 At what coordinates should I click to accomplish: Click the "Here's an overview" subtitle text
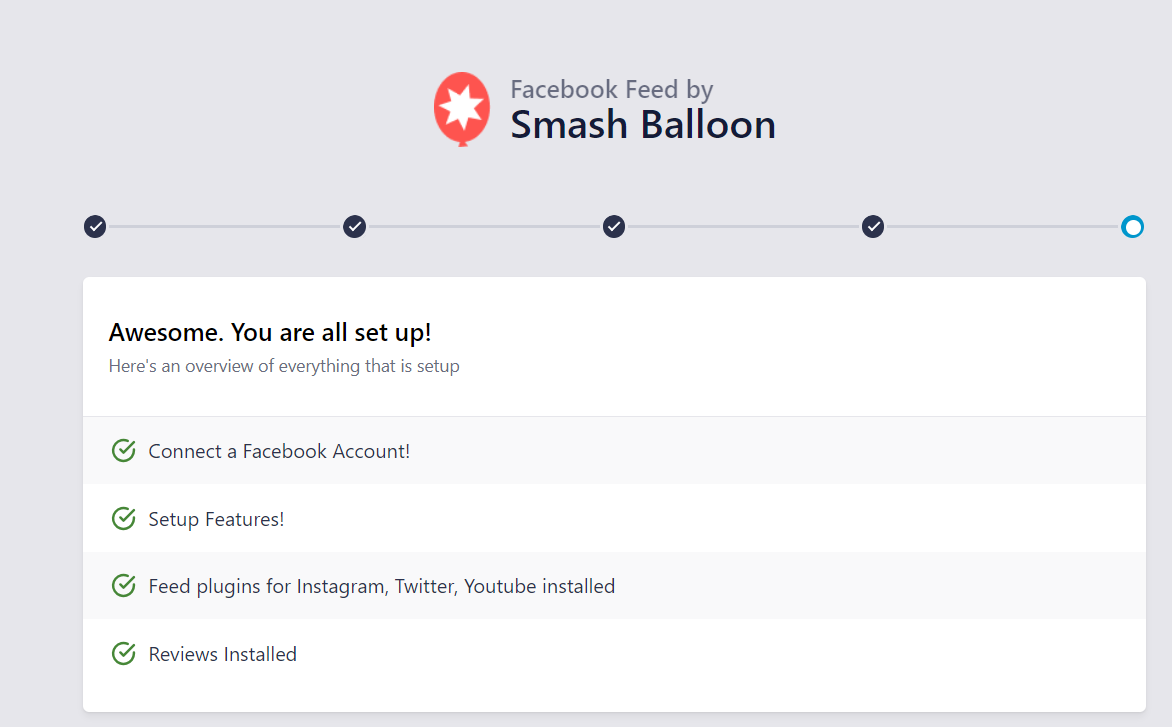point(284,366)
